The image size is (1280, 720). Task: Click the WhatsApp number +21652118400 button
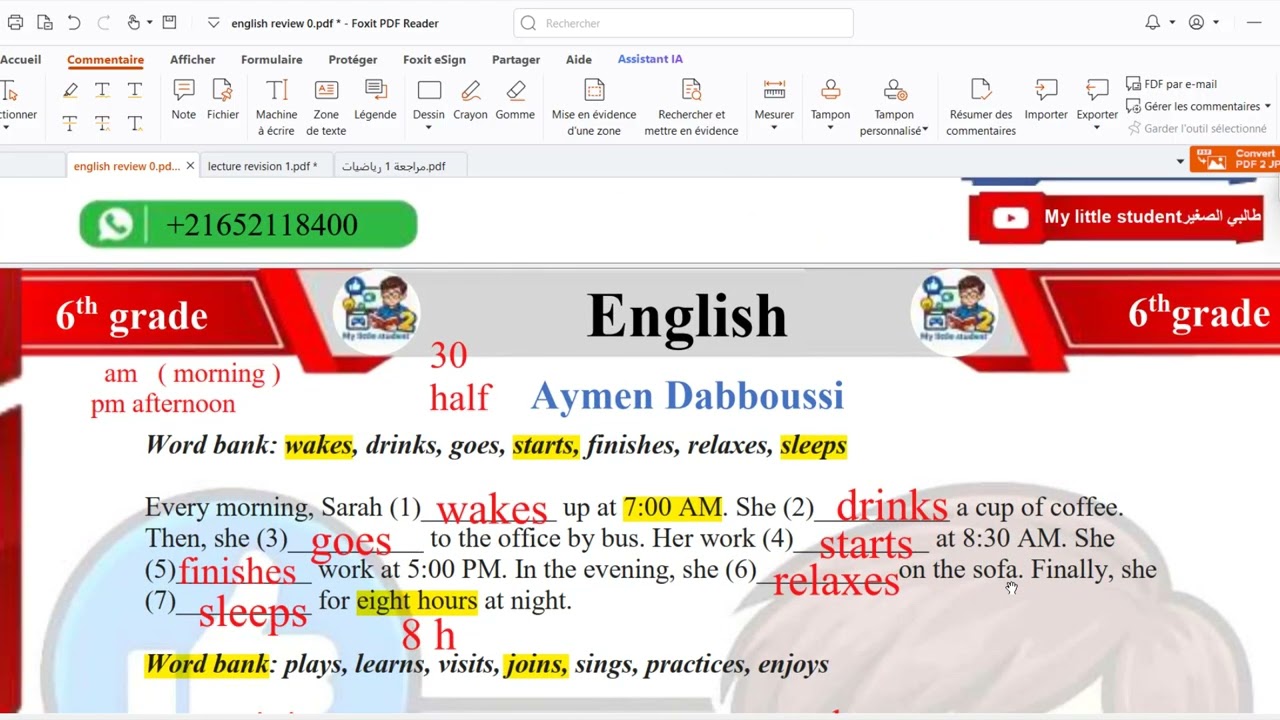(x=248, y=224)
